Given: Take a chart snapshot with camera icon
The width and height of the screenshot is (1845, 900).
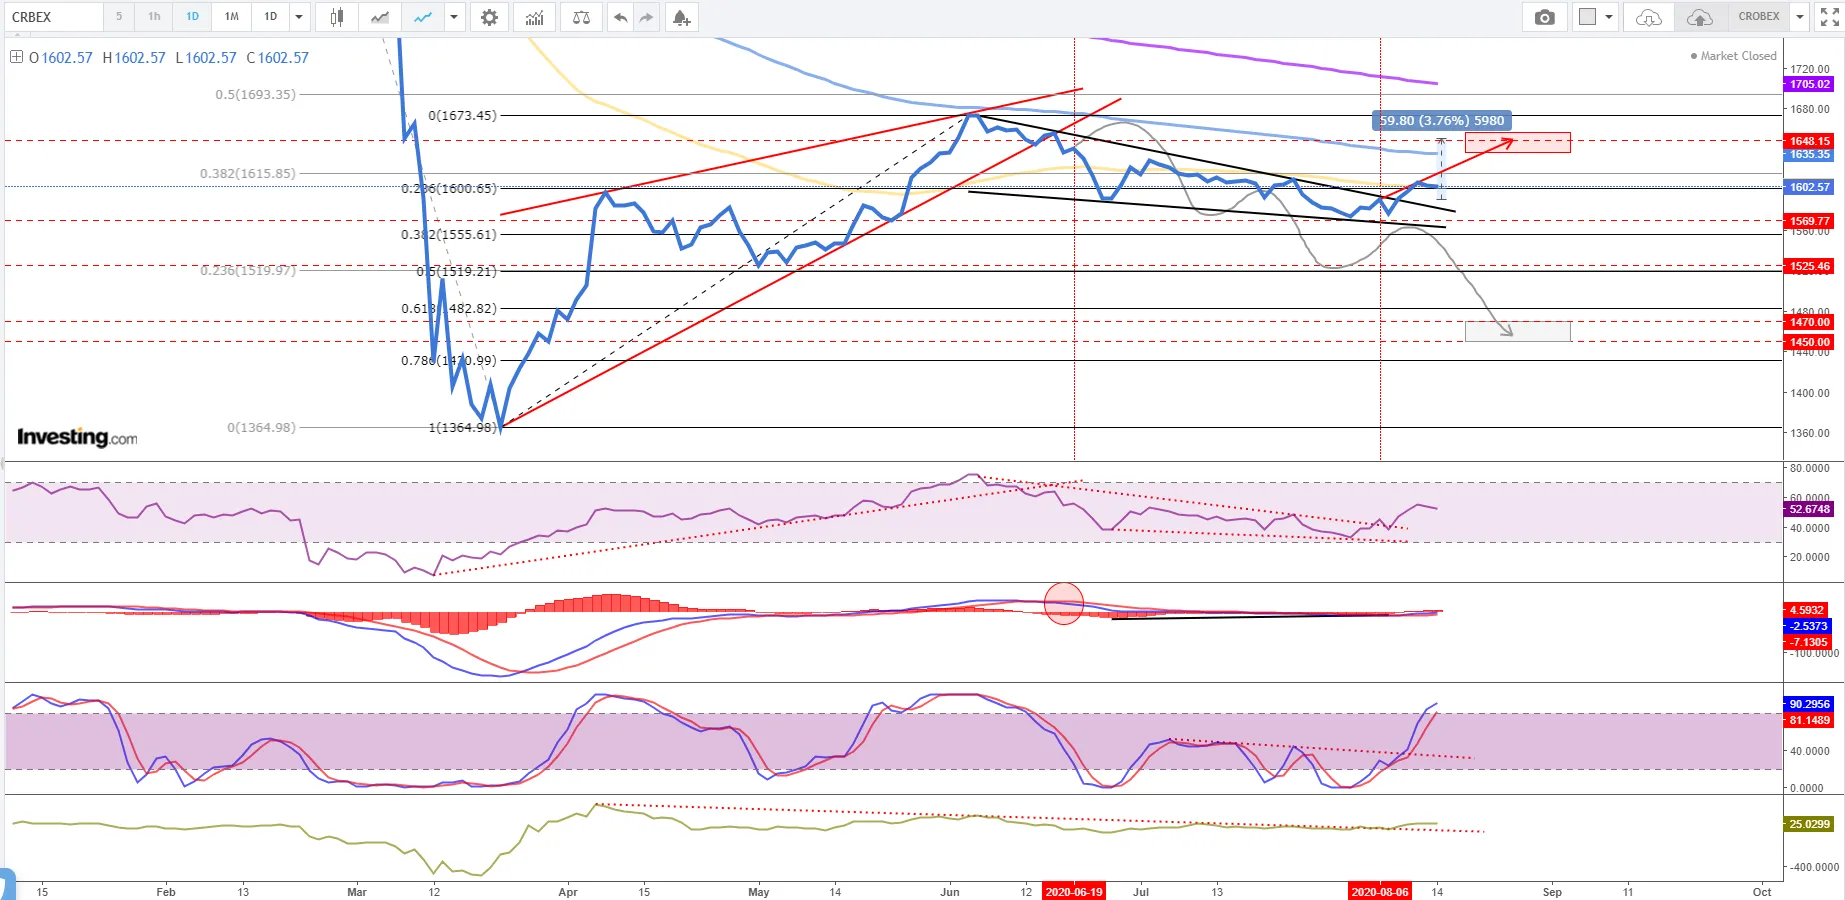Looking at the screenshot, I should (1544, 17).
